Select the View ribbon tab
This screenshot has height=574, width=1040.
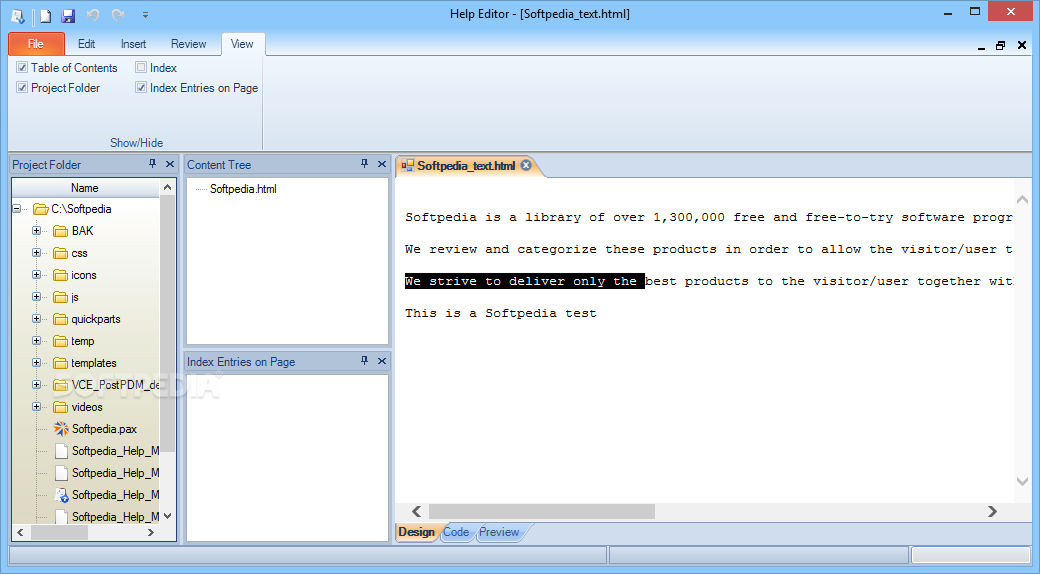point(242,44)
